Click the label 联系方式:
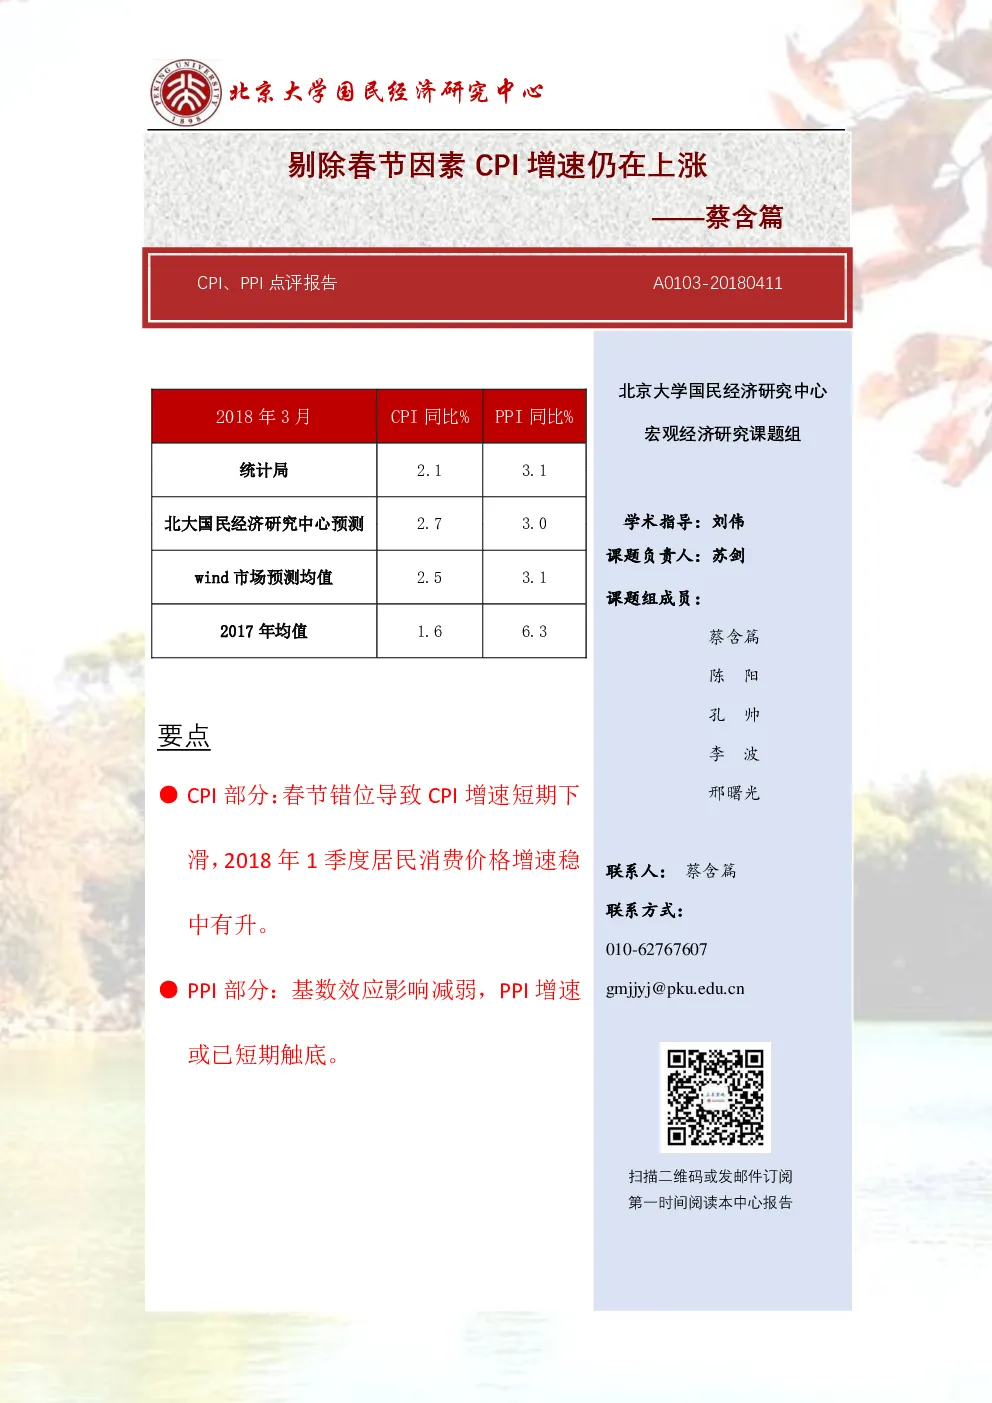 (645, 911)
